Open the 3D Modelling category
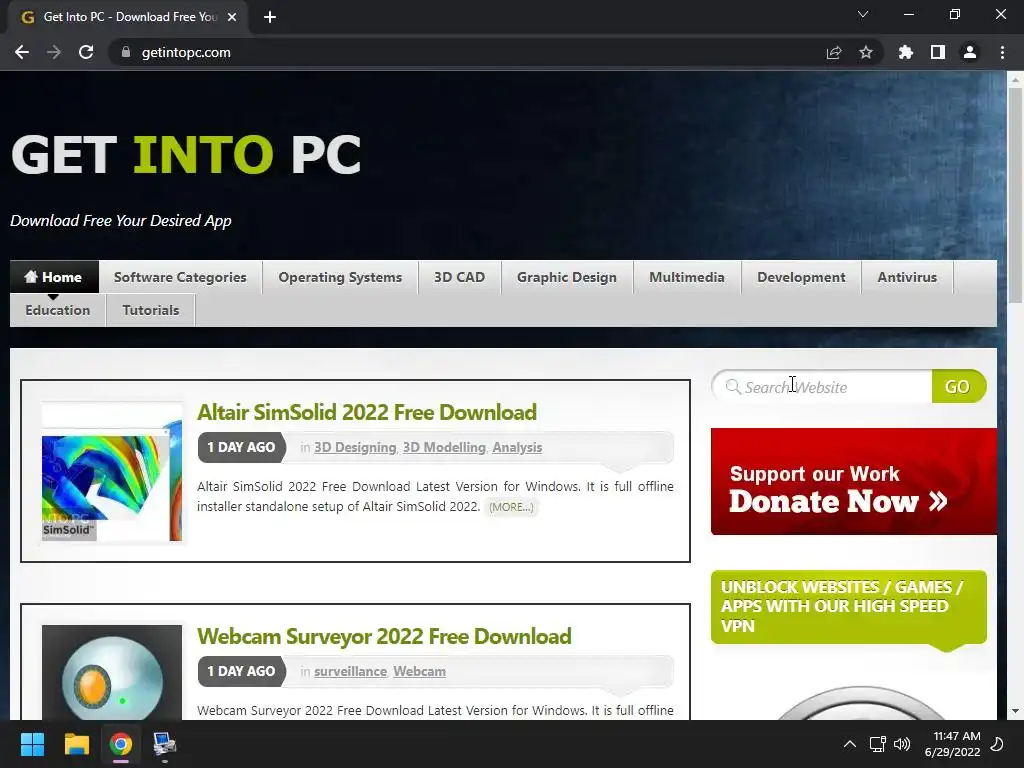The image size is (1024, 768). [x=444, y=447]
